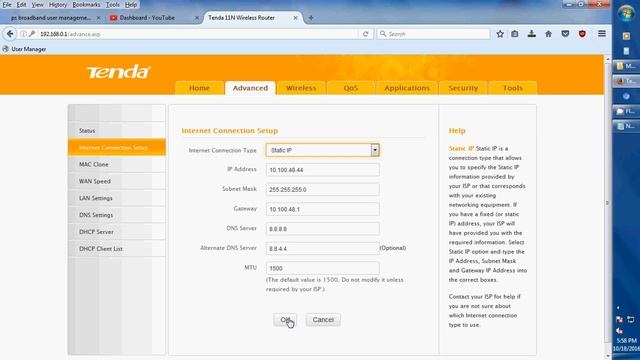Viewport: 640px width, 360px height.
Task: Open the Applications tab
Action: tap(407, 88)
